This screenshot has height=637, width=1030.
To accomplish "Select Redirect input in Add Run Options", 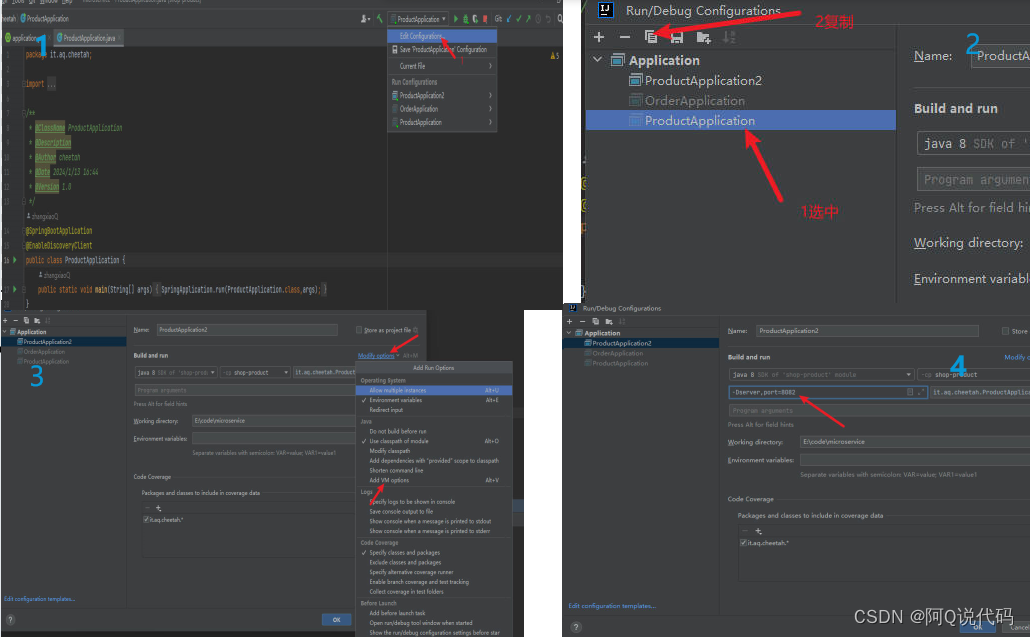I will point(434,410).
